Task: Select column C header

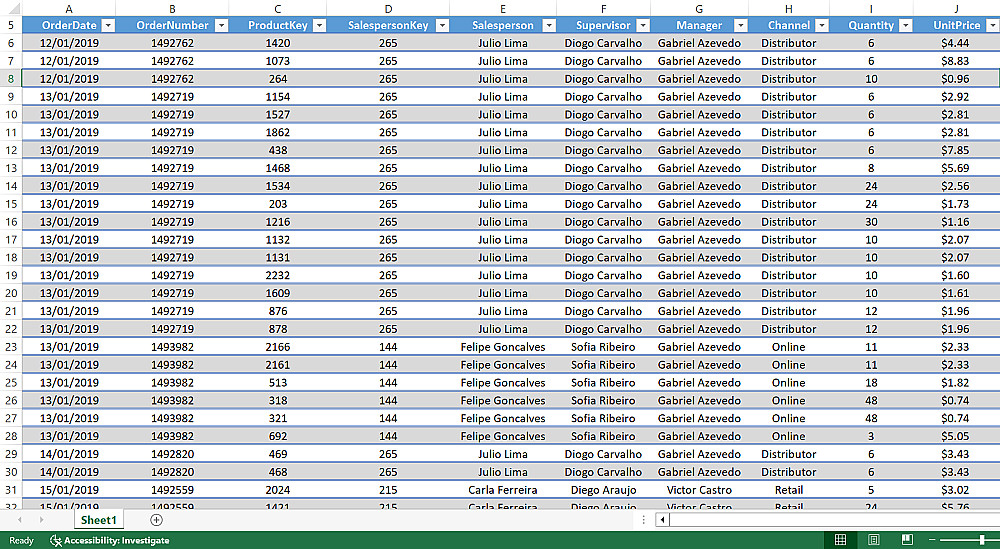Action: pos(277,9)
